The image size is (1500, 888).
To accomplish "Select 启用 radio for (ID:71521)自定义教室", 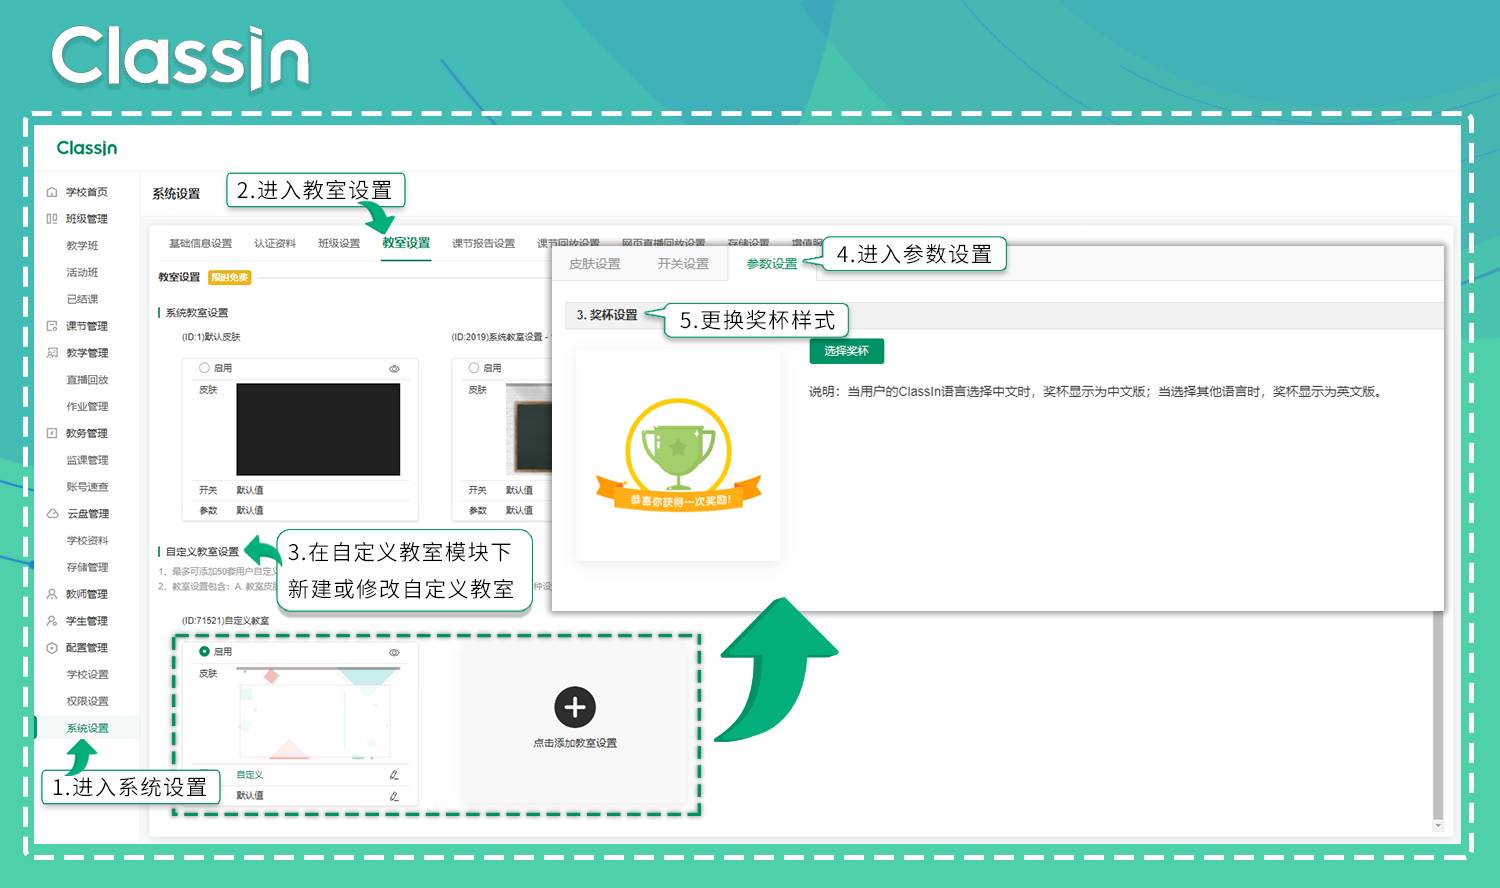I will [204, 651].
